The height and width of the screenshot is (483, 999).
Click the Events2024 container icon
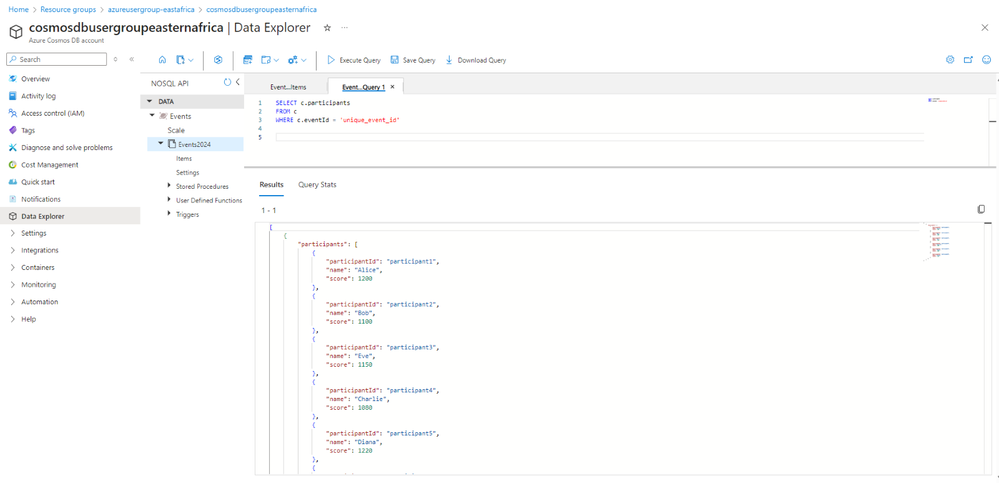(x=171, y=144)
